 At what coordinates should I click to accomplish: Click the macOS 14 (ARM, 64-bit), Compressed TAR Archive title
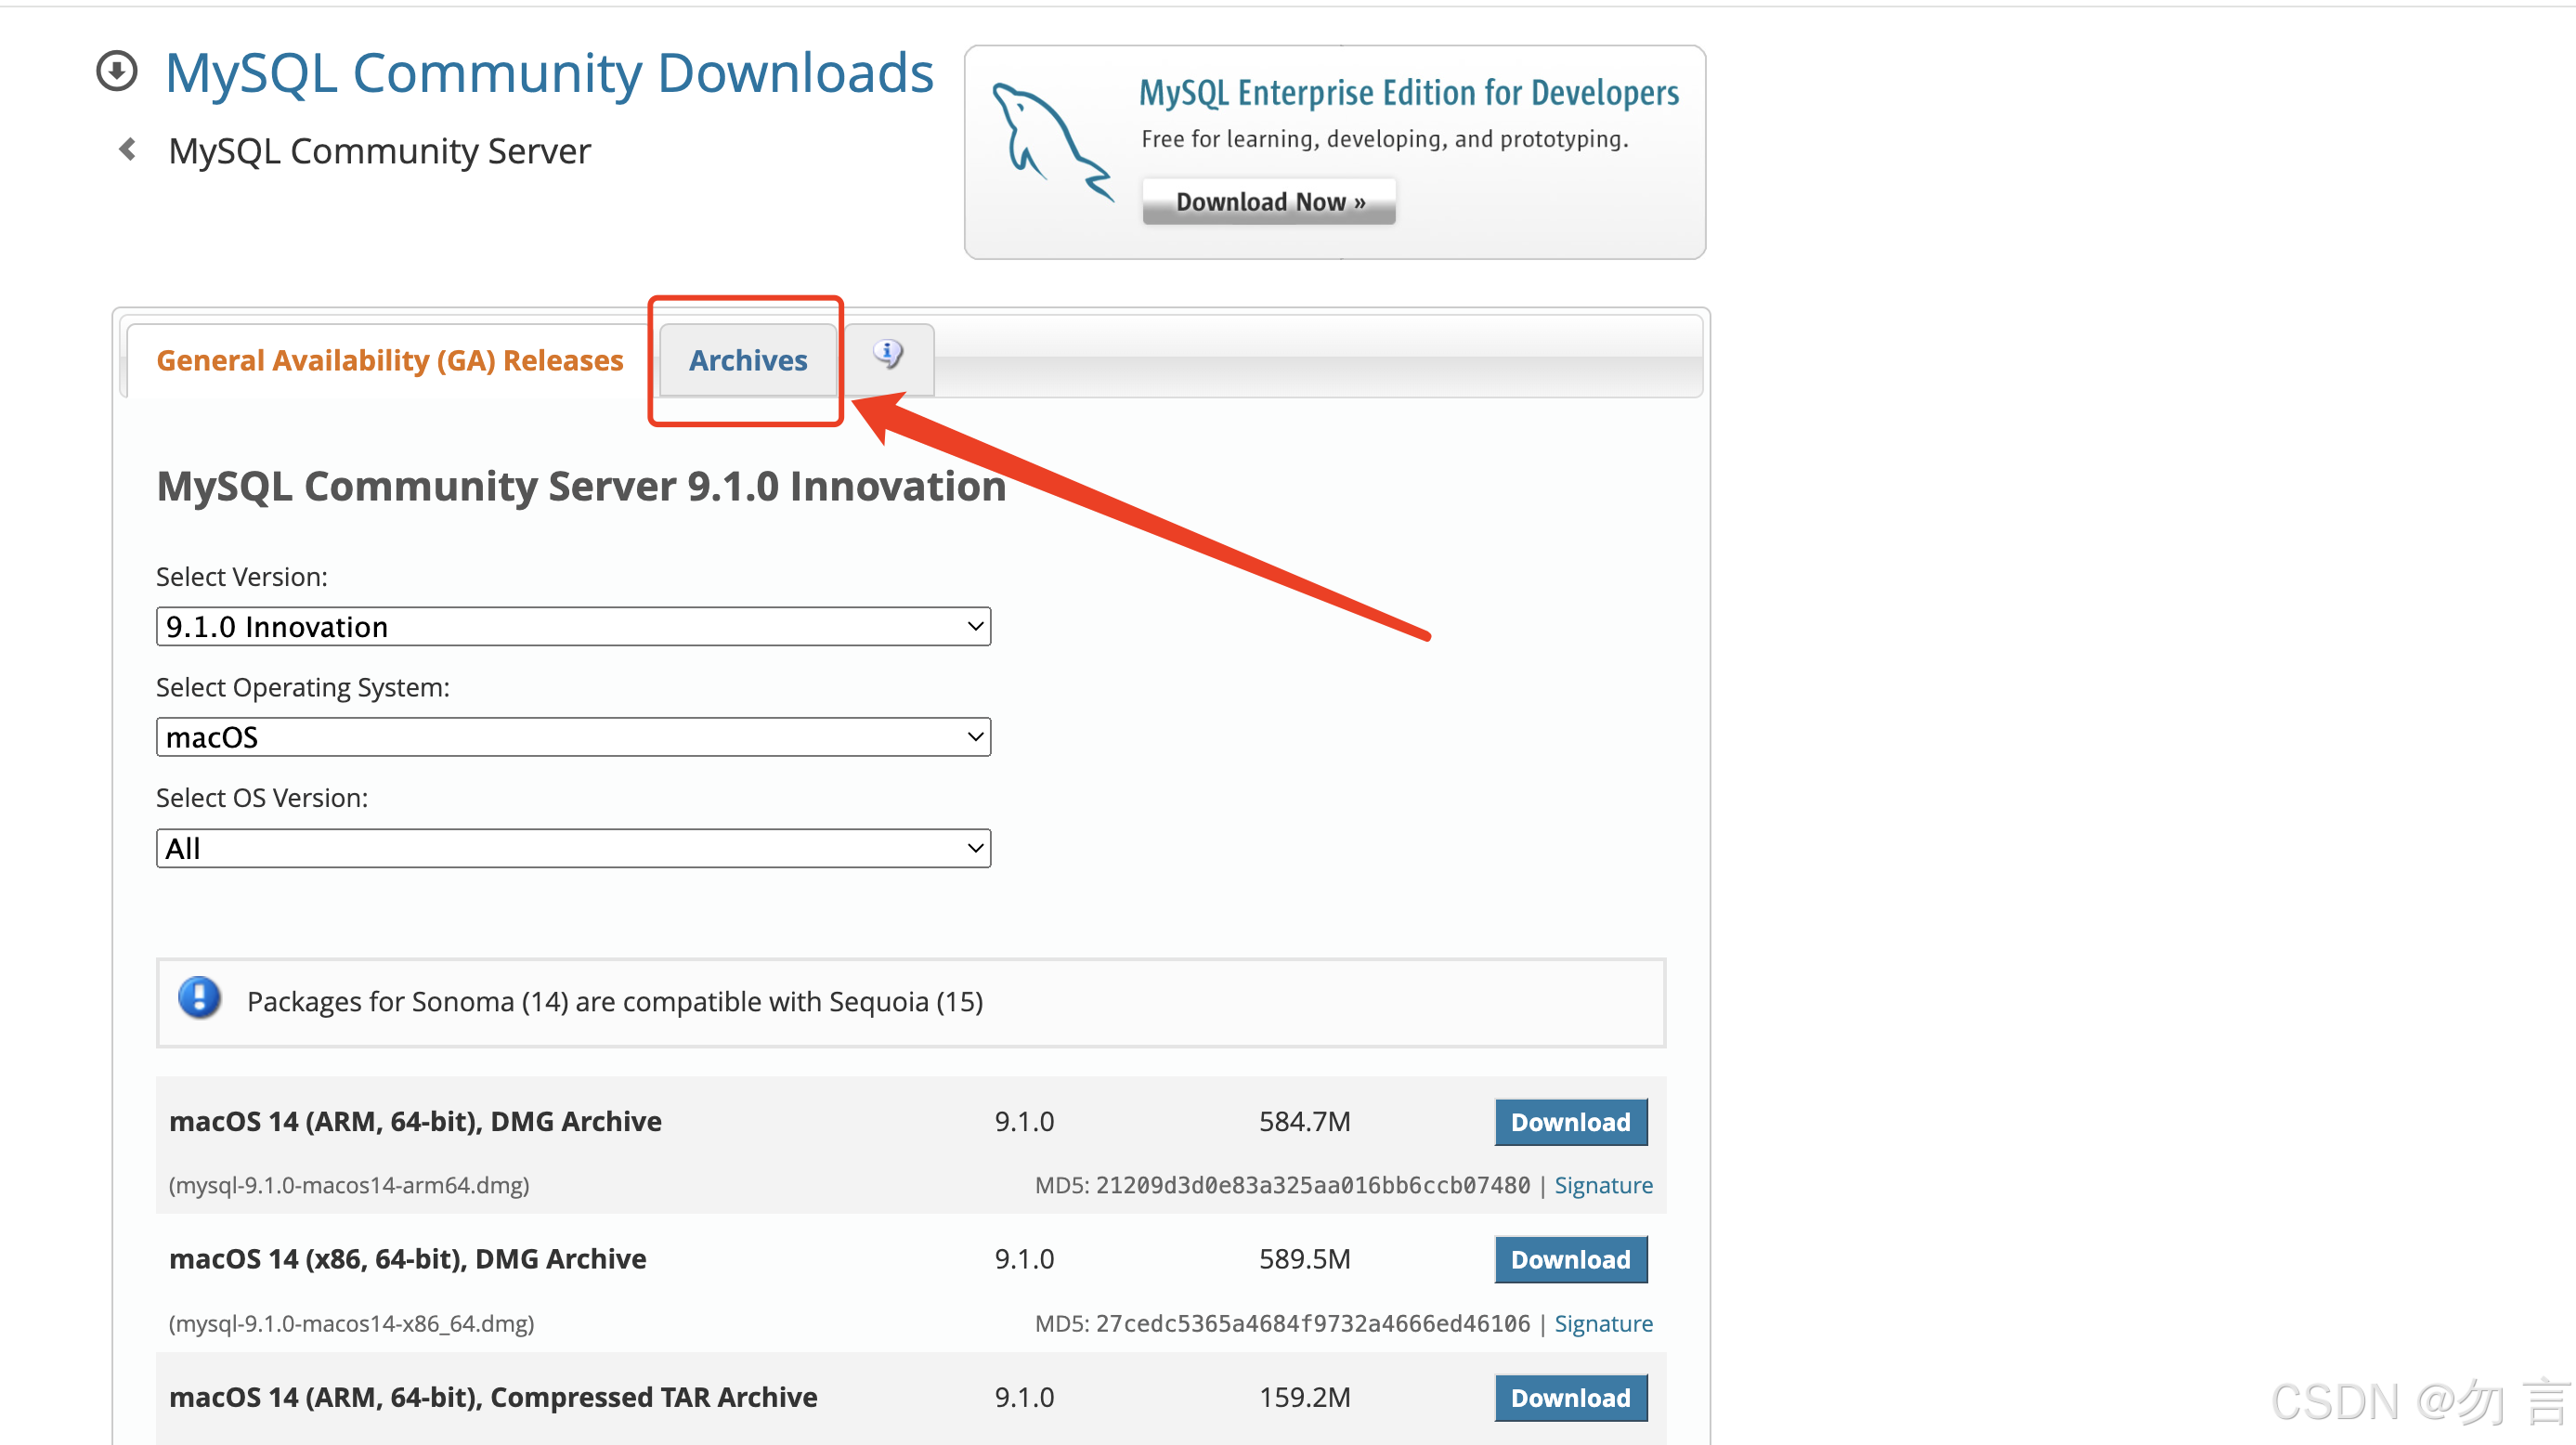493,1398
